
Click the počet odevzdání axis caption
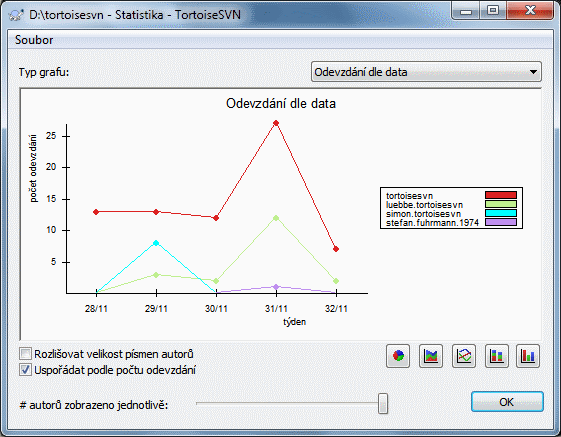[x=33, y=168]
